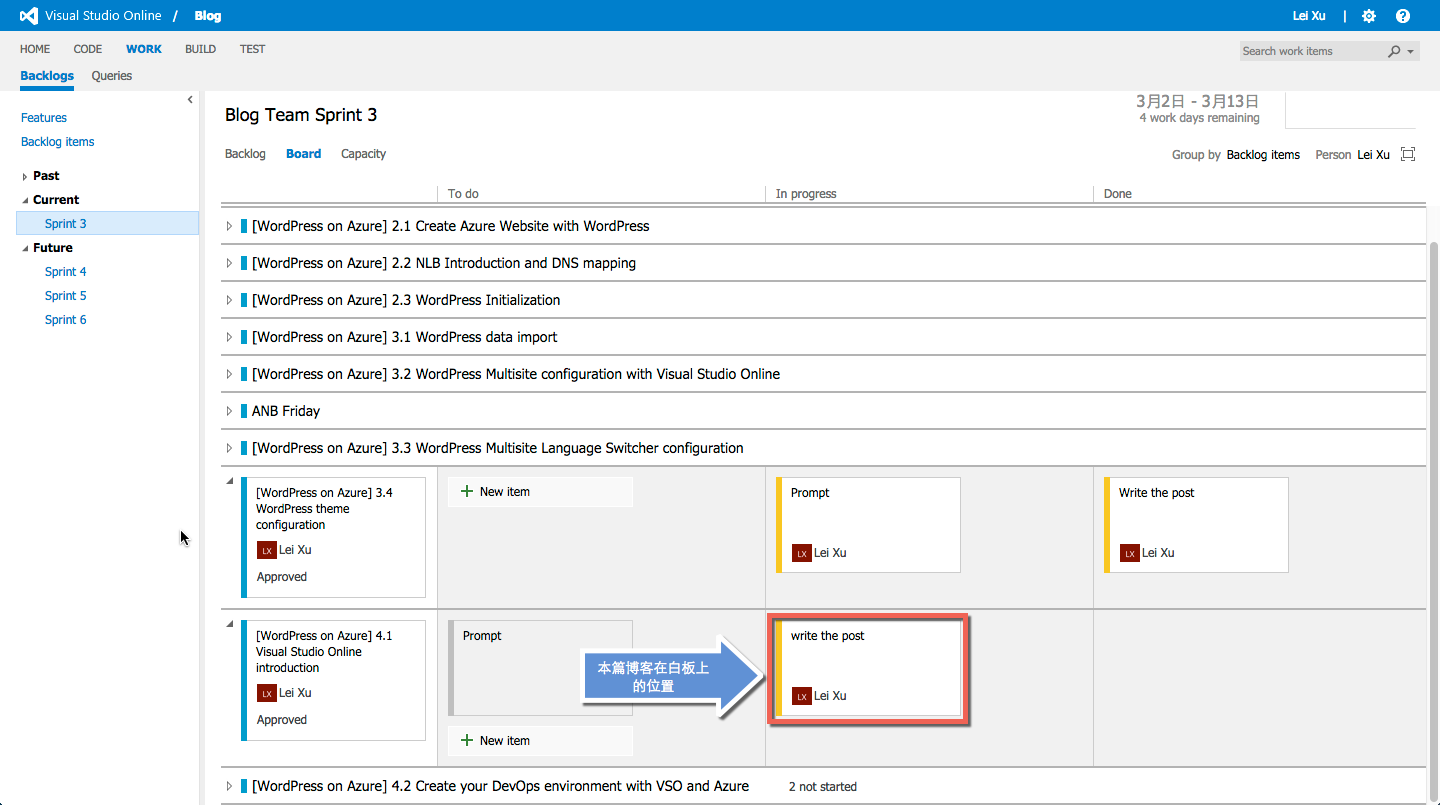Expand the 2.1 Create Azure Website row

pyautogui.click(x=229, y=226)
